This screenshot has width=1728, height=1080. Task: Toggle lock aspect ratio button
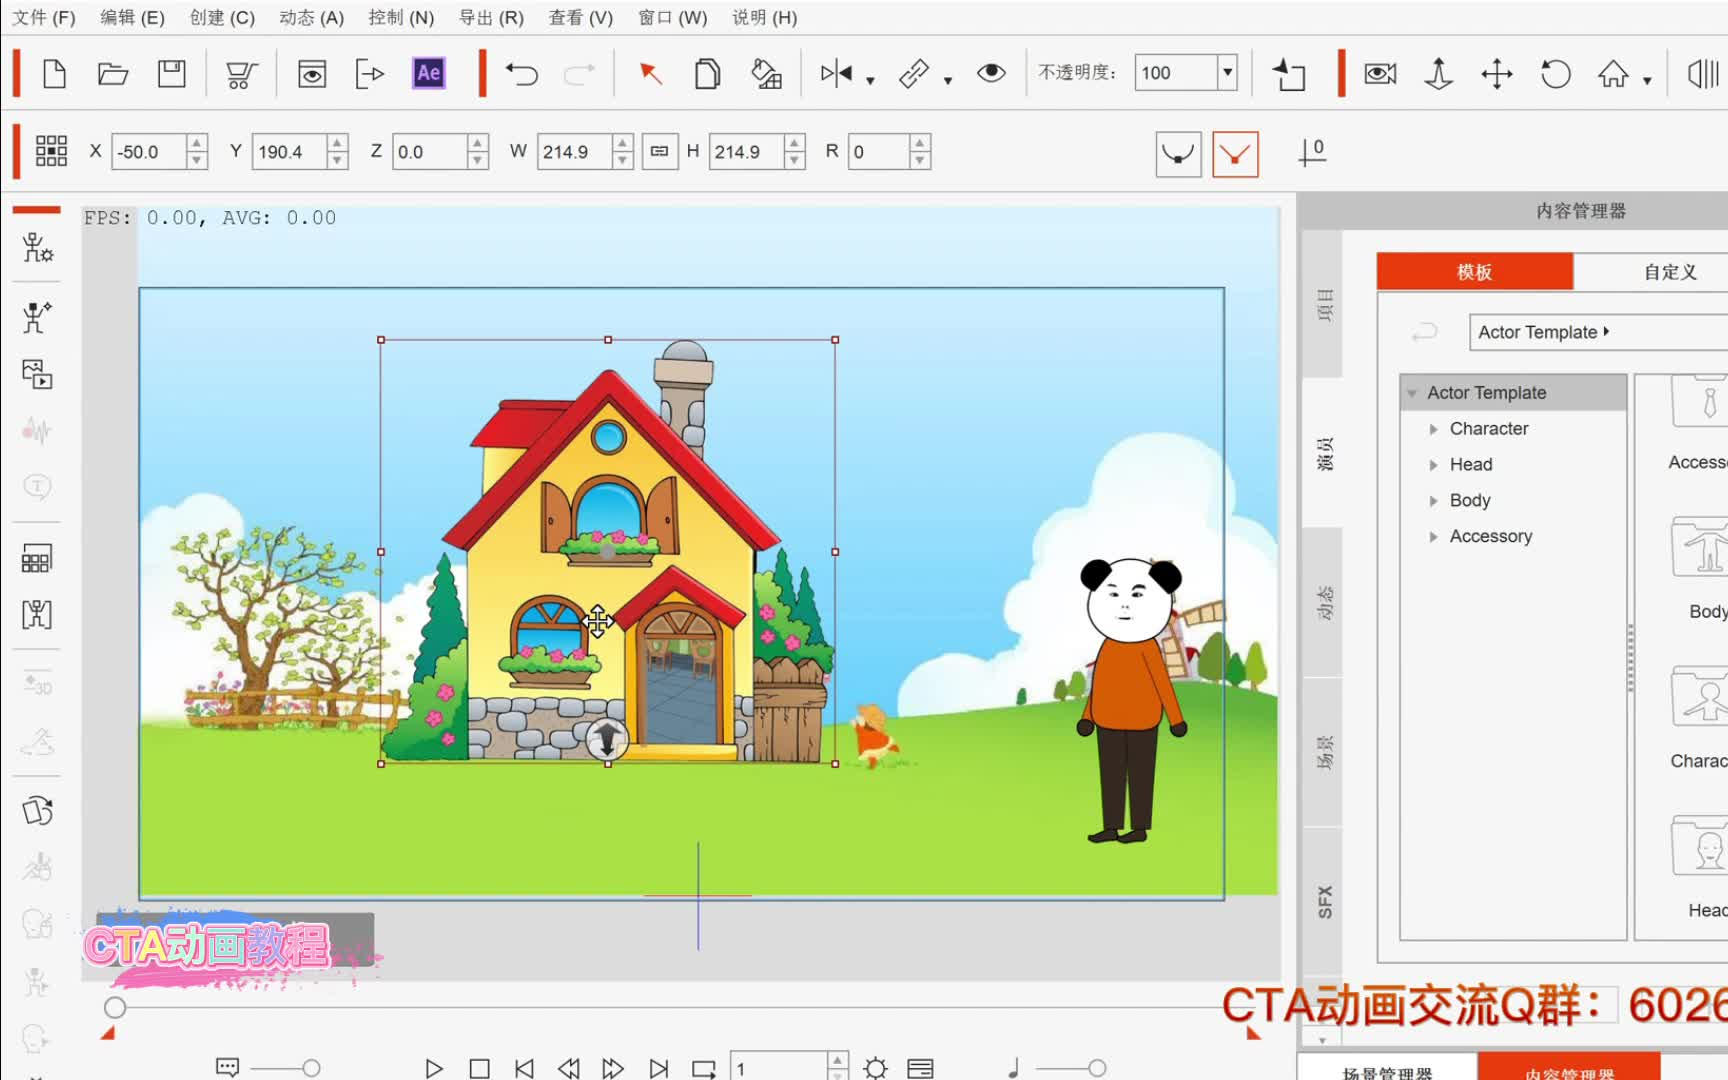click(x=660, y=152)
